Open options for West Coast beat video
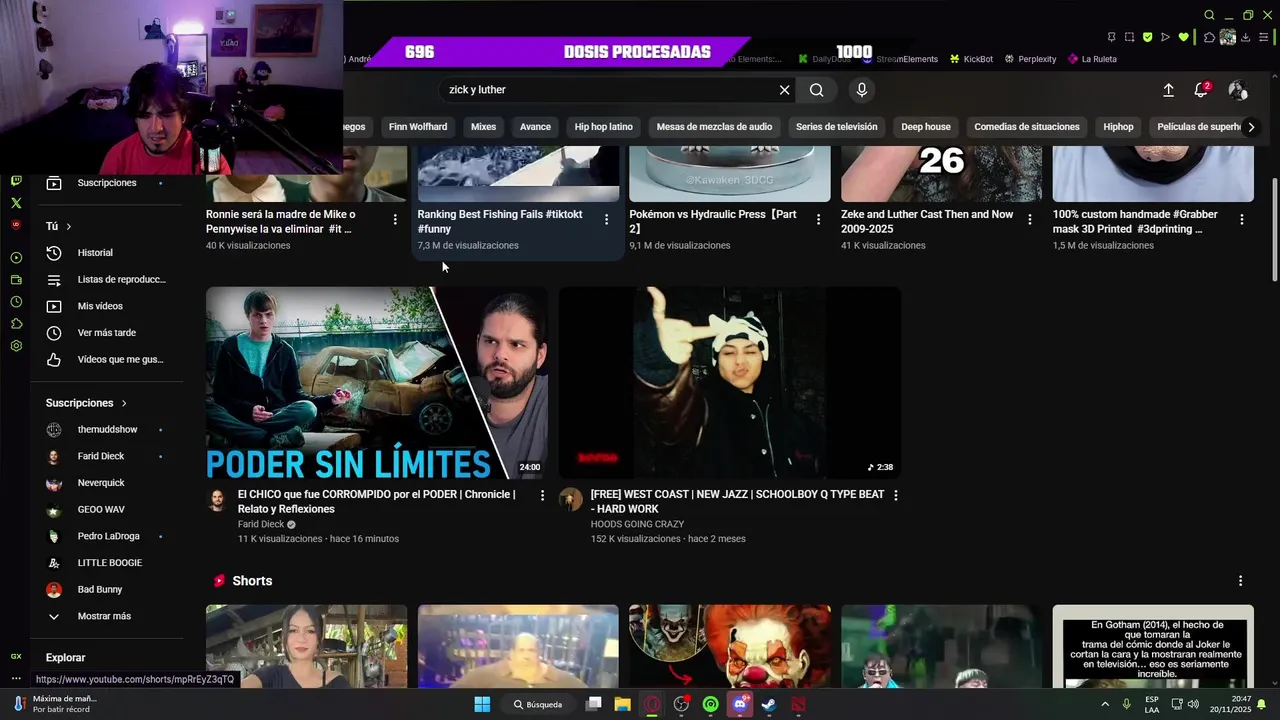The image size is (1280, 720). tap(895, 495)
